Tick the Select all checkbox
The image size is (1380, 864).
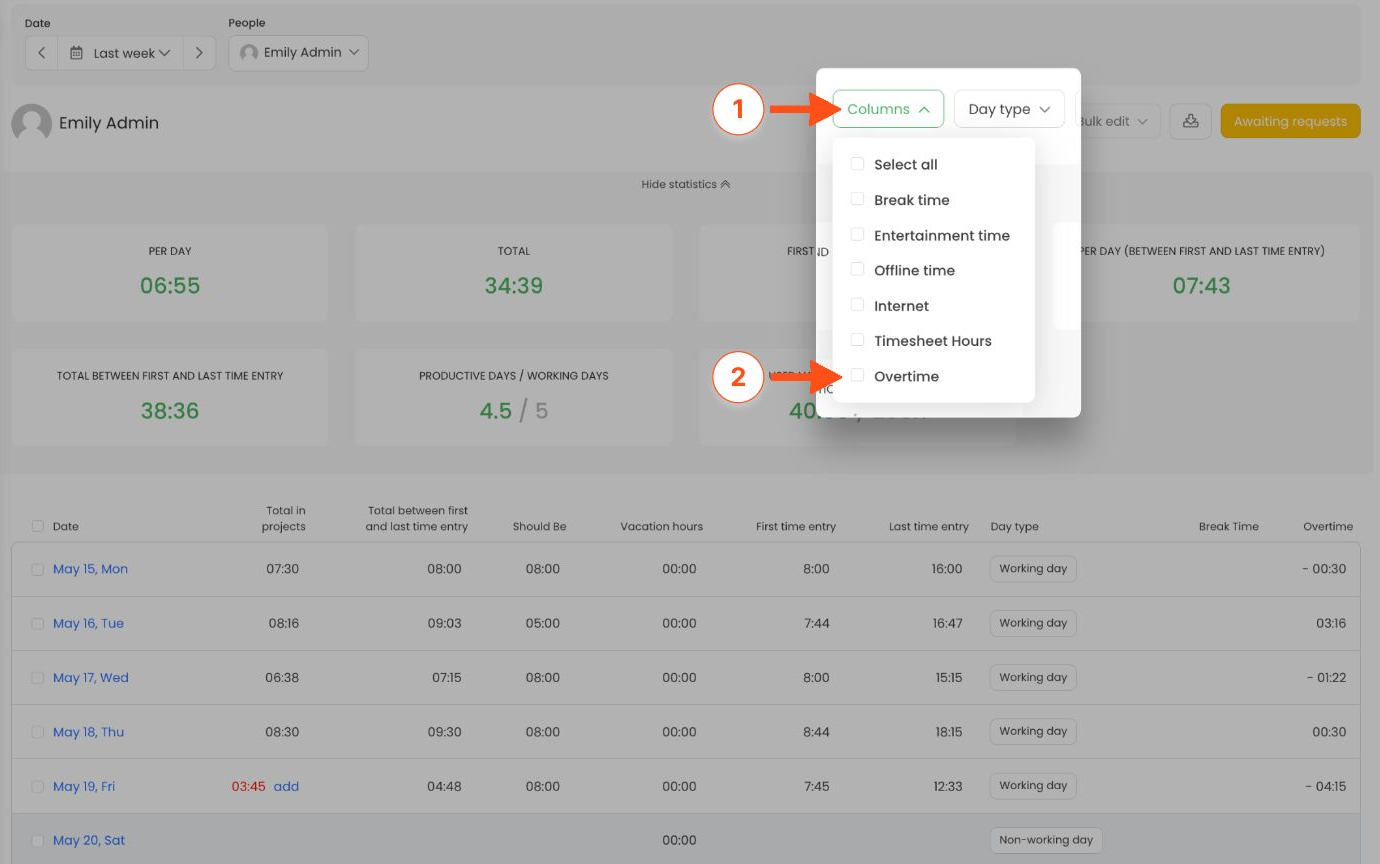[x=857, y=164]
